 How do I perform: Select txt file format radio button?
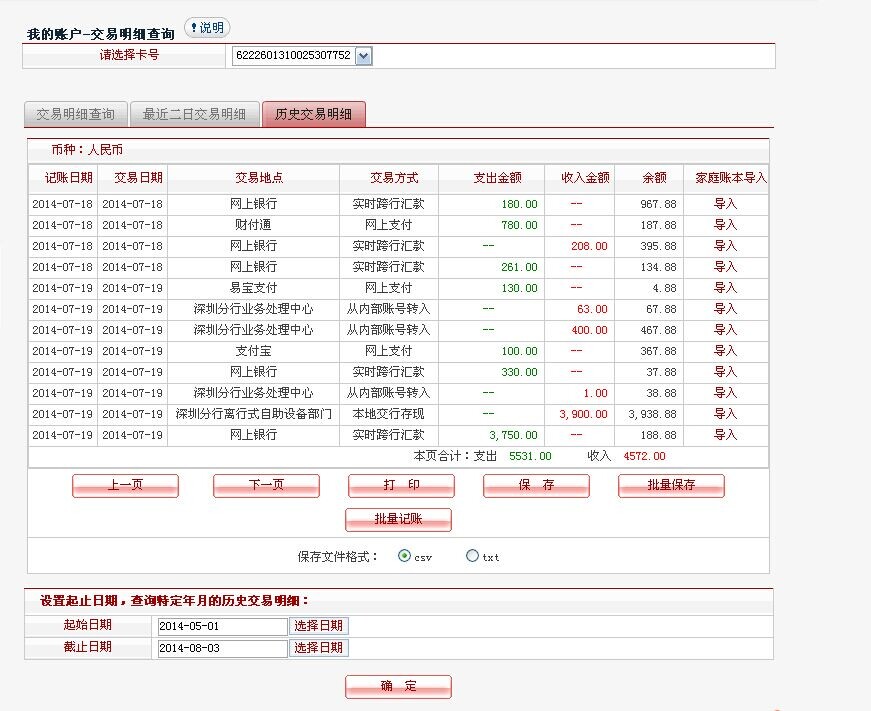pos(472,556)
